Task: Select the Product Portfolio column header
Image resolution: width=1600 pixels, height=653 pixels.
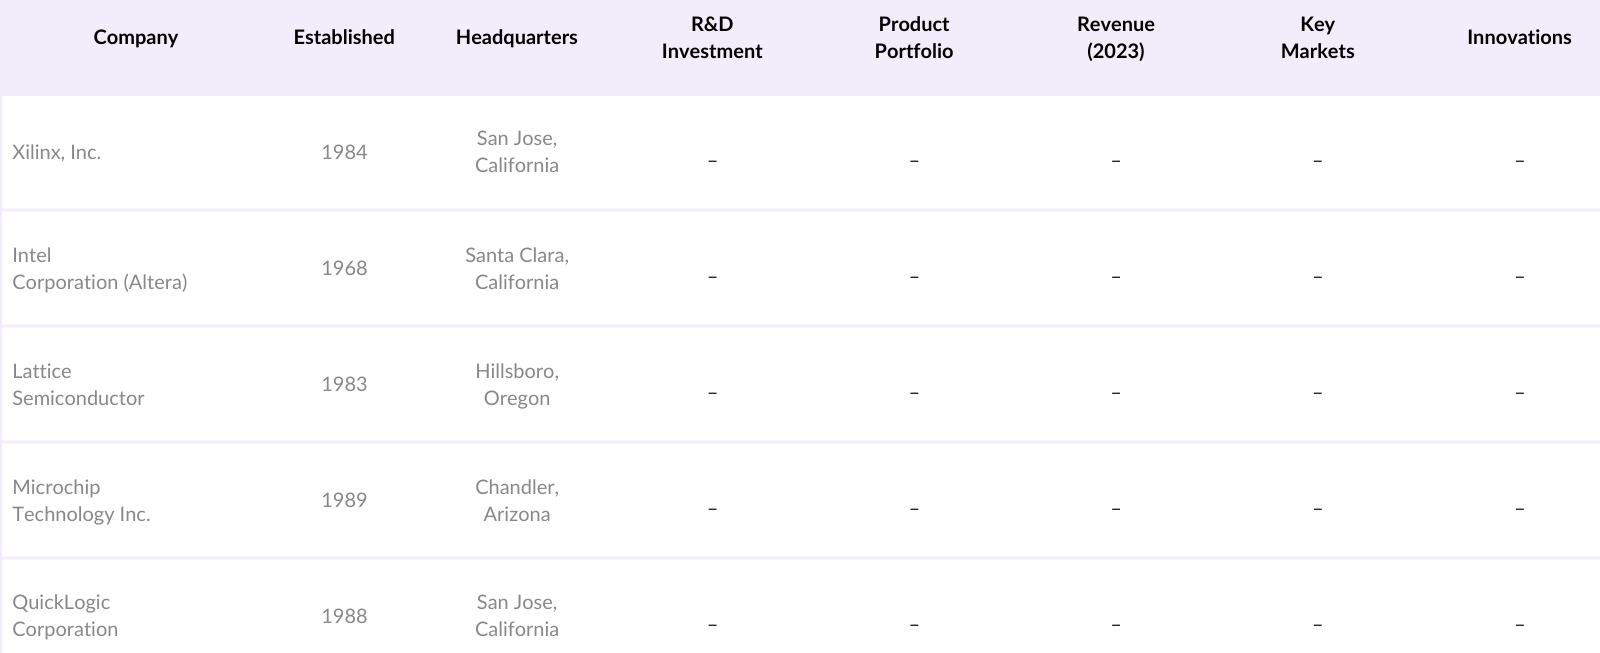Action: (913, 37)
